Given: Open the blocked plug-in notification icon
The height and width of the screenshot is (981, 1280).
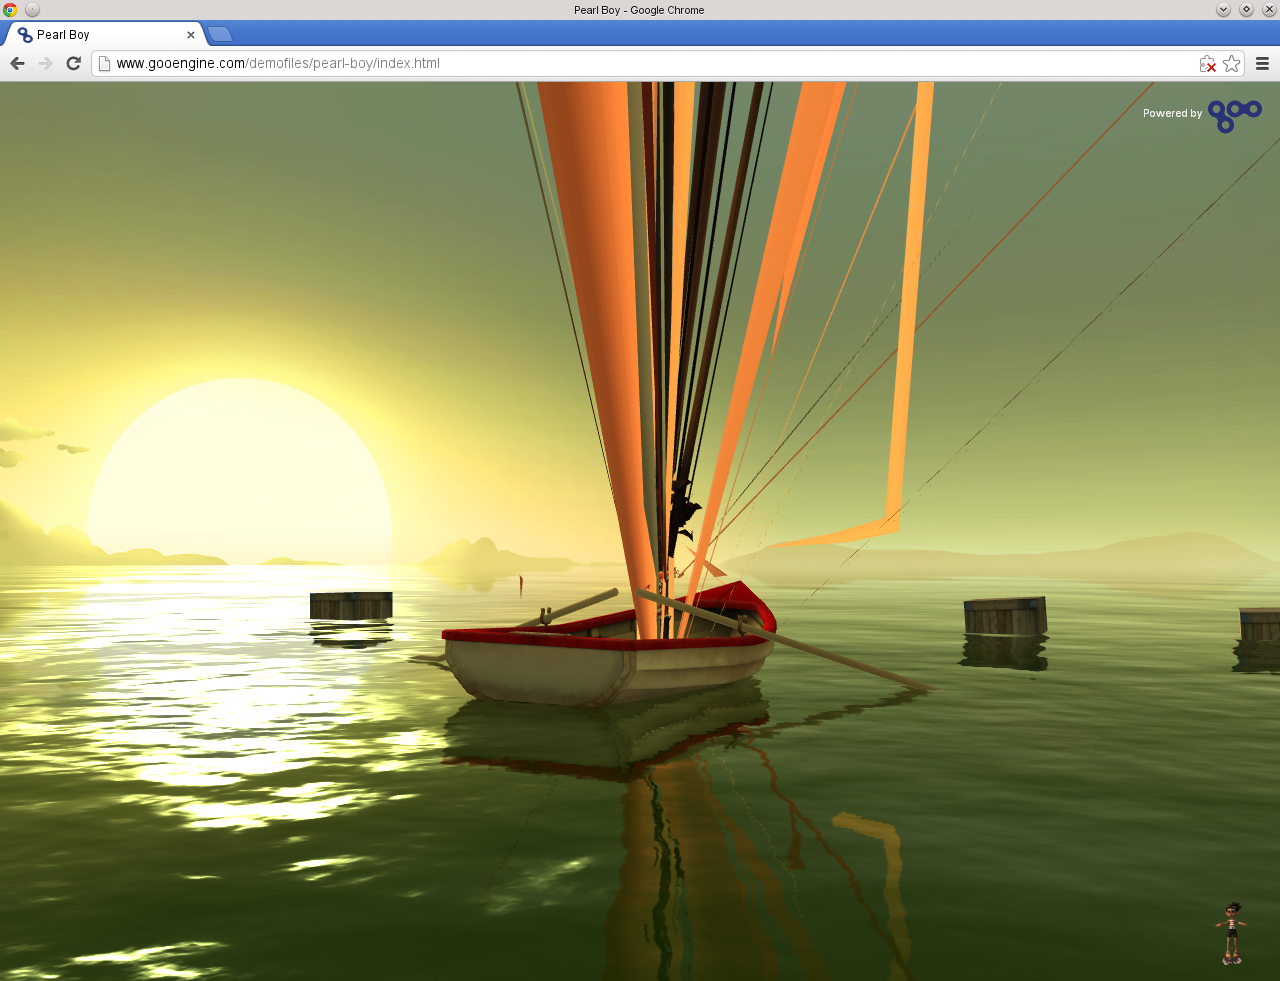Looking at the screenshot, I should [1208, 64].
